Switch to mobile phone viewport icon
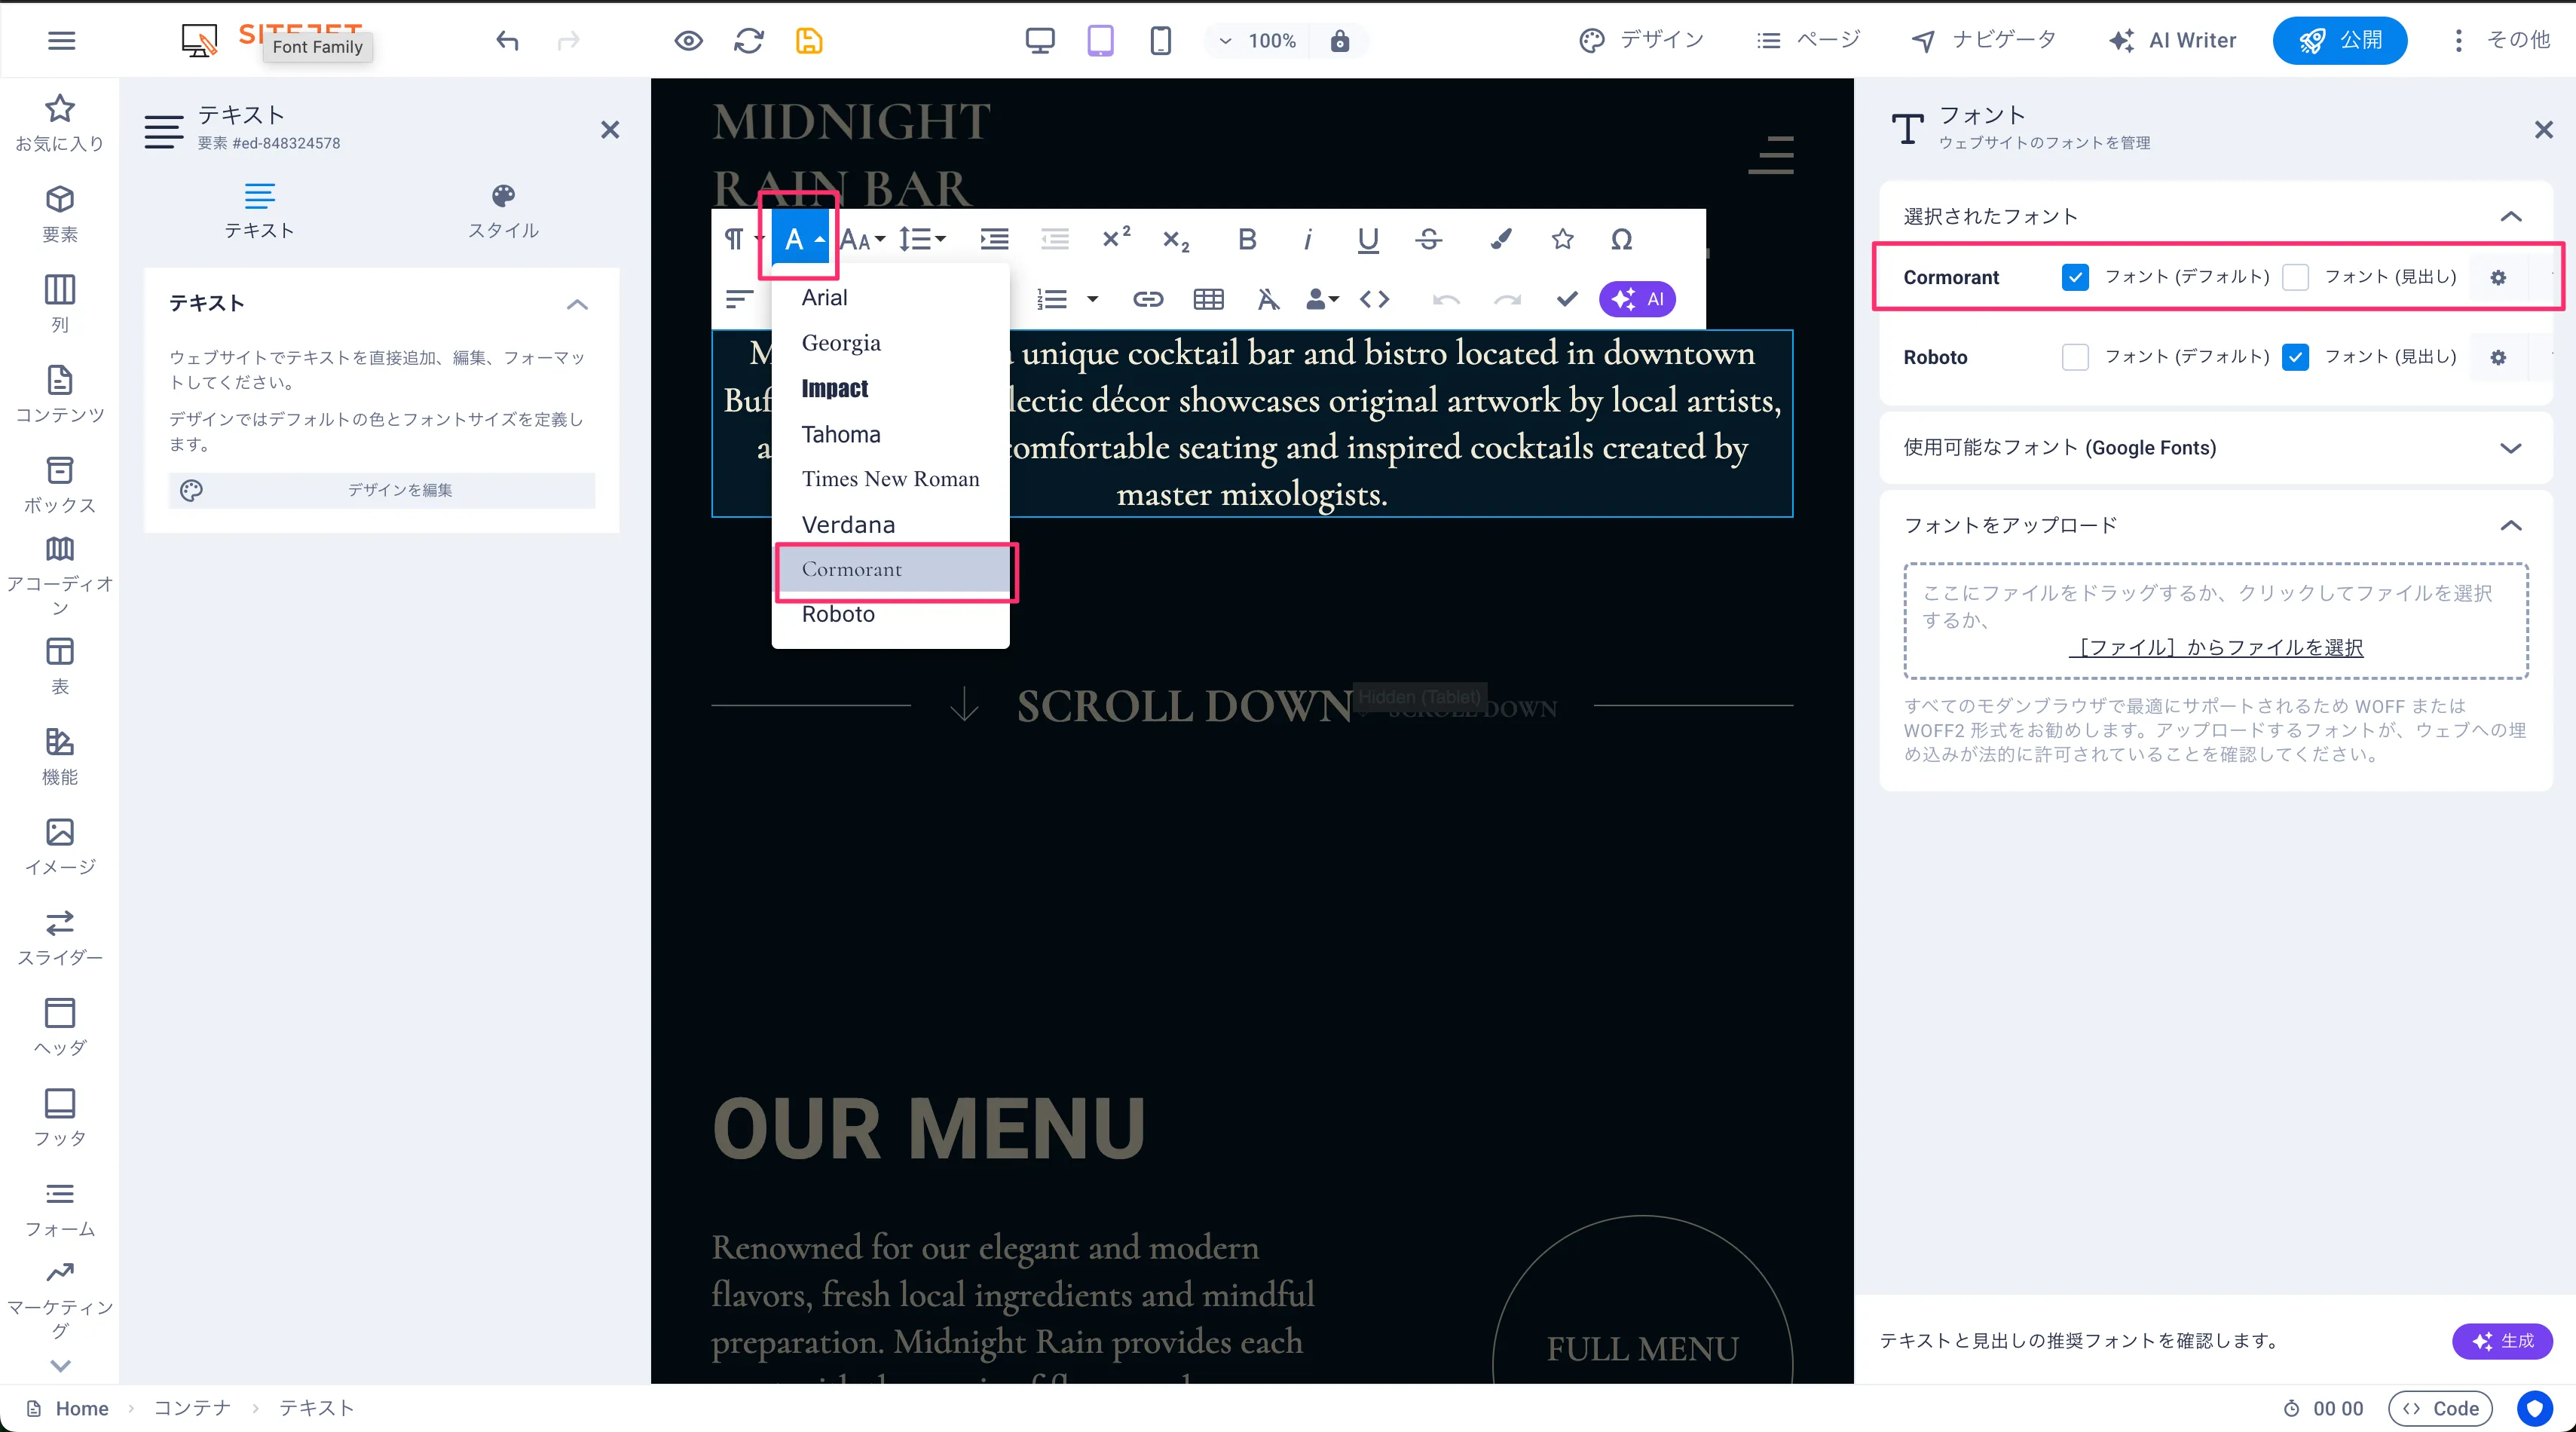The width and height of the screenshot is (2576, 1432). point(1160,41)
